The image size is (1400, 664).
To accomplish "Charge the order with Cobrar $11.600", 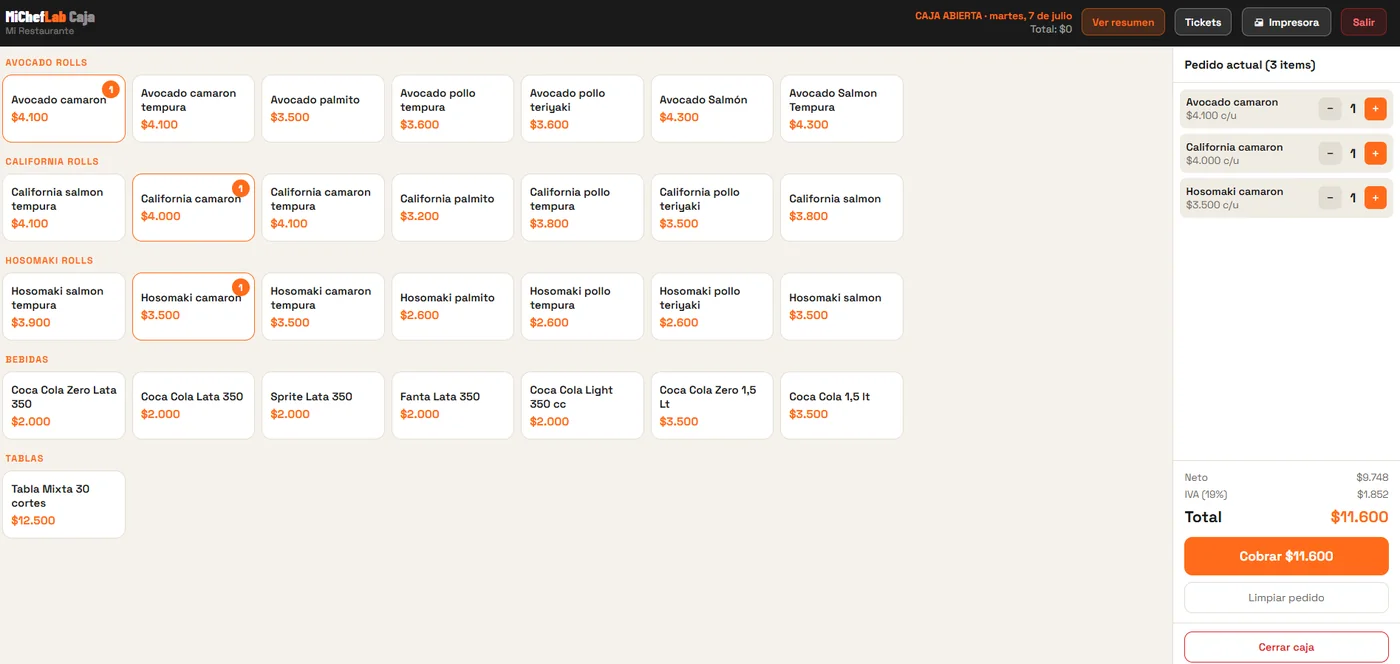I will (1286, 556).
